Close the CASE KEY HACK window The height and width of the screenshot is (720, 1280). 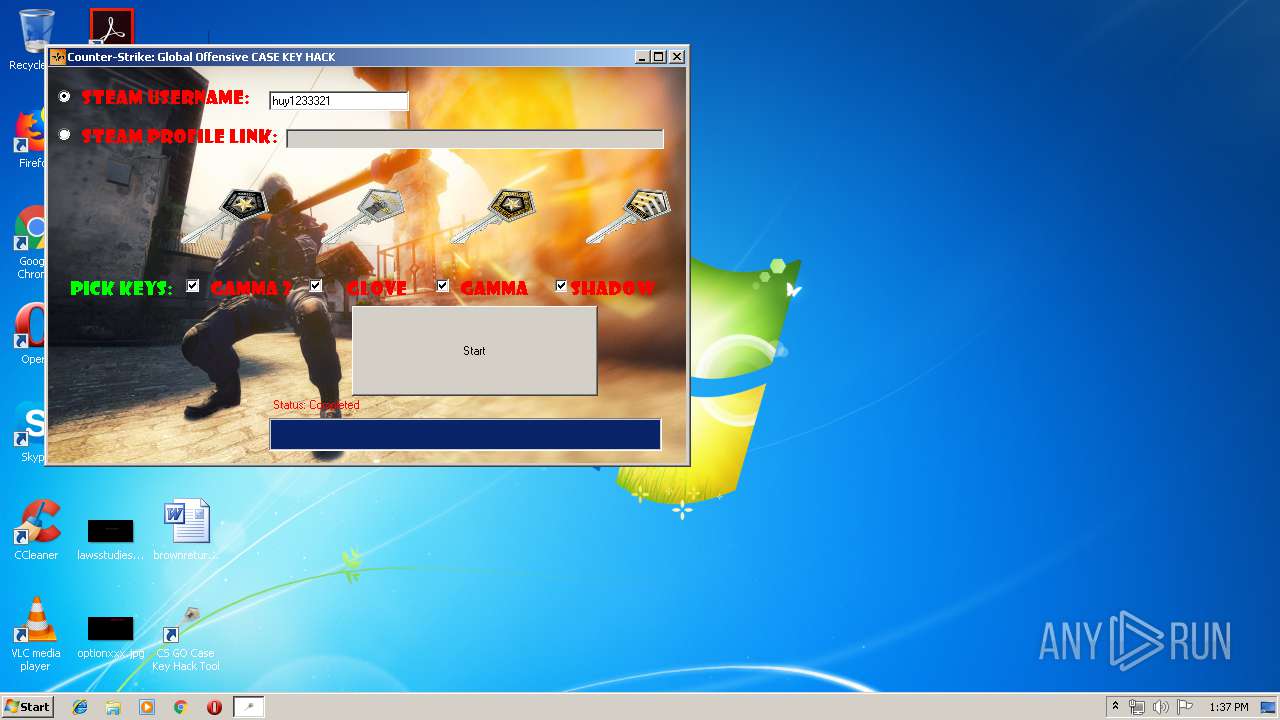coord(677,57)
